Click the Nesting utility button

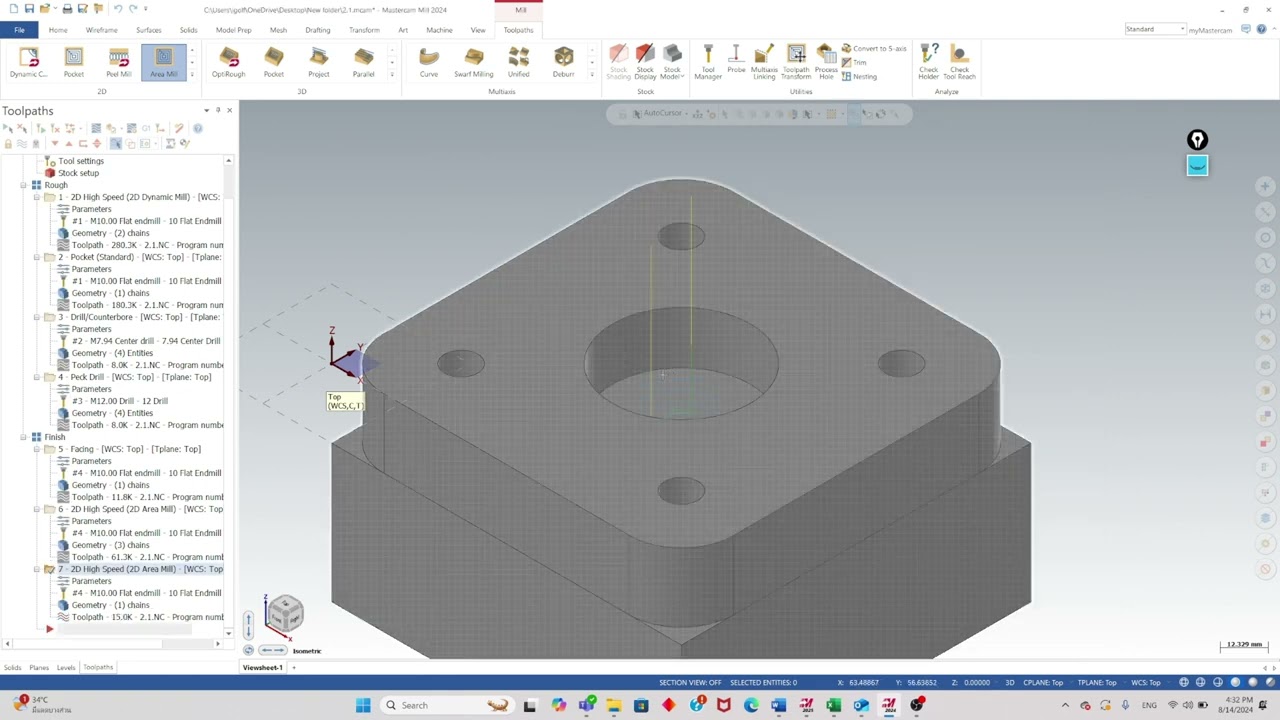point(860,76)
